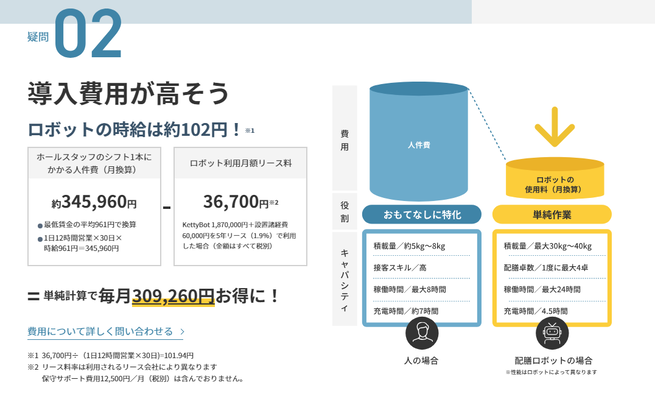
Task: Click the robot icon above 配膳ロボットの場合
Action: coord(552,333)
